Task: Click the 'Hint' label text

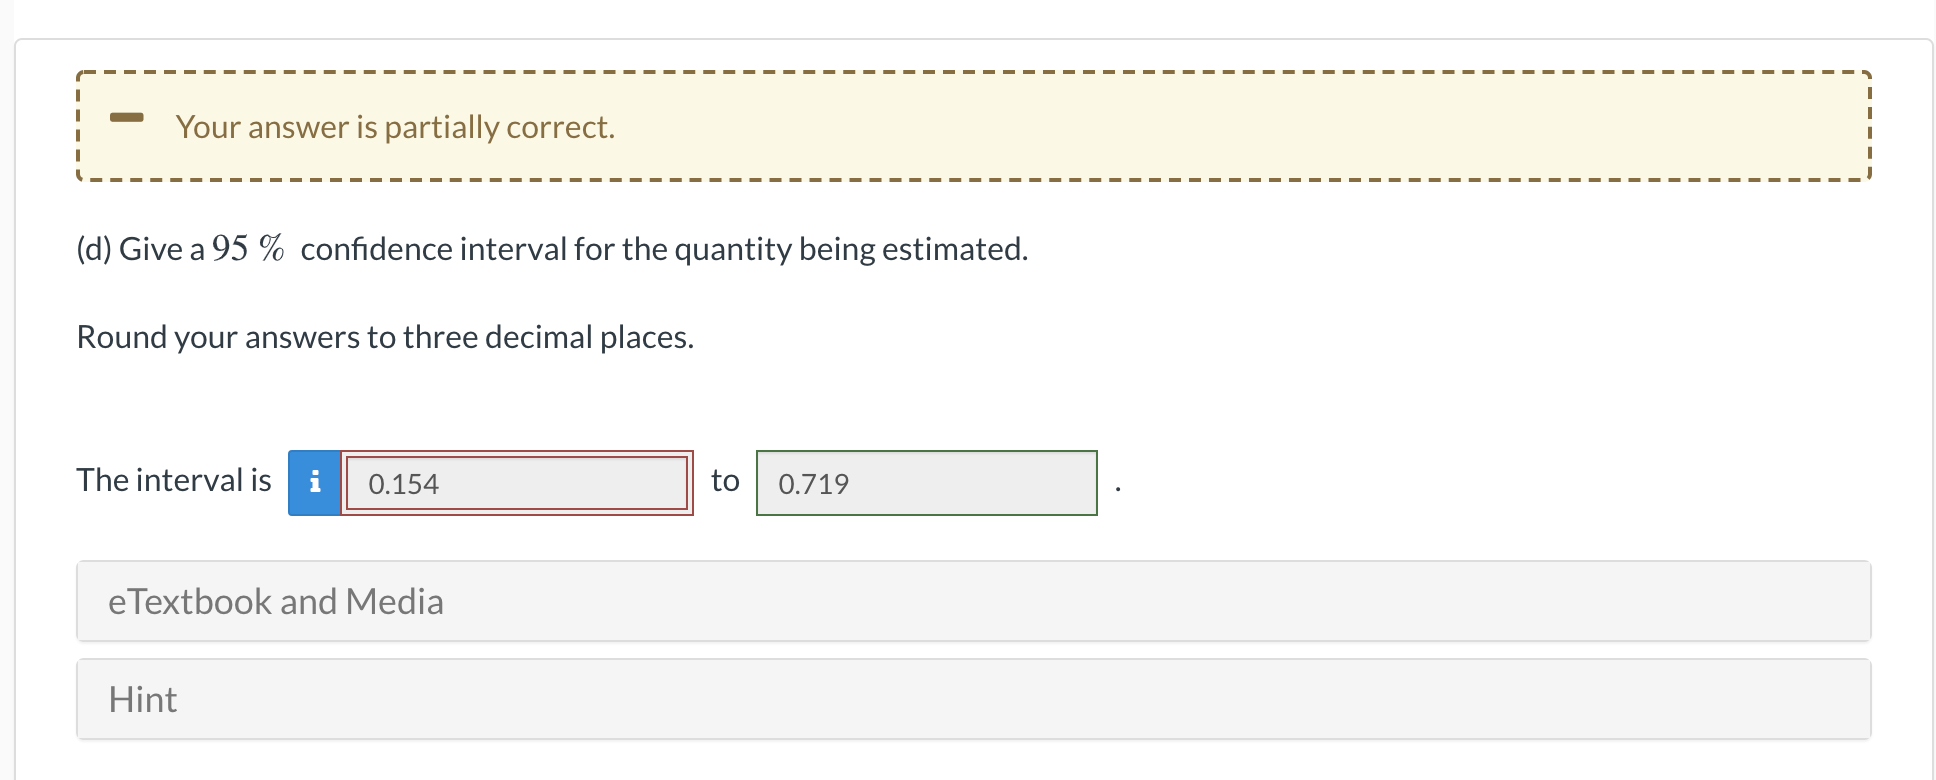Action: pyautogui.click(x=143, y=699)
